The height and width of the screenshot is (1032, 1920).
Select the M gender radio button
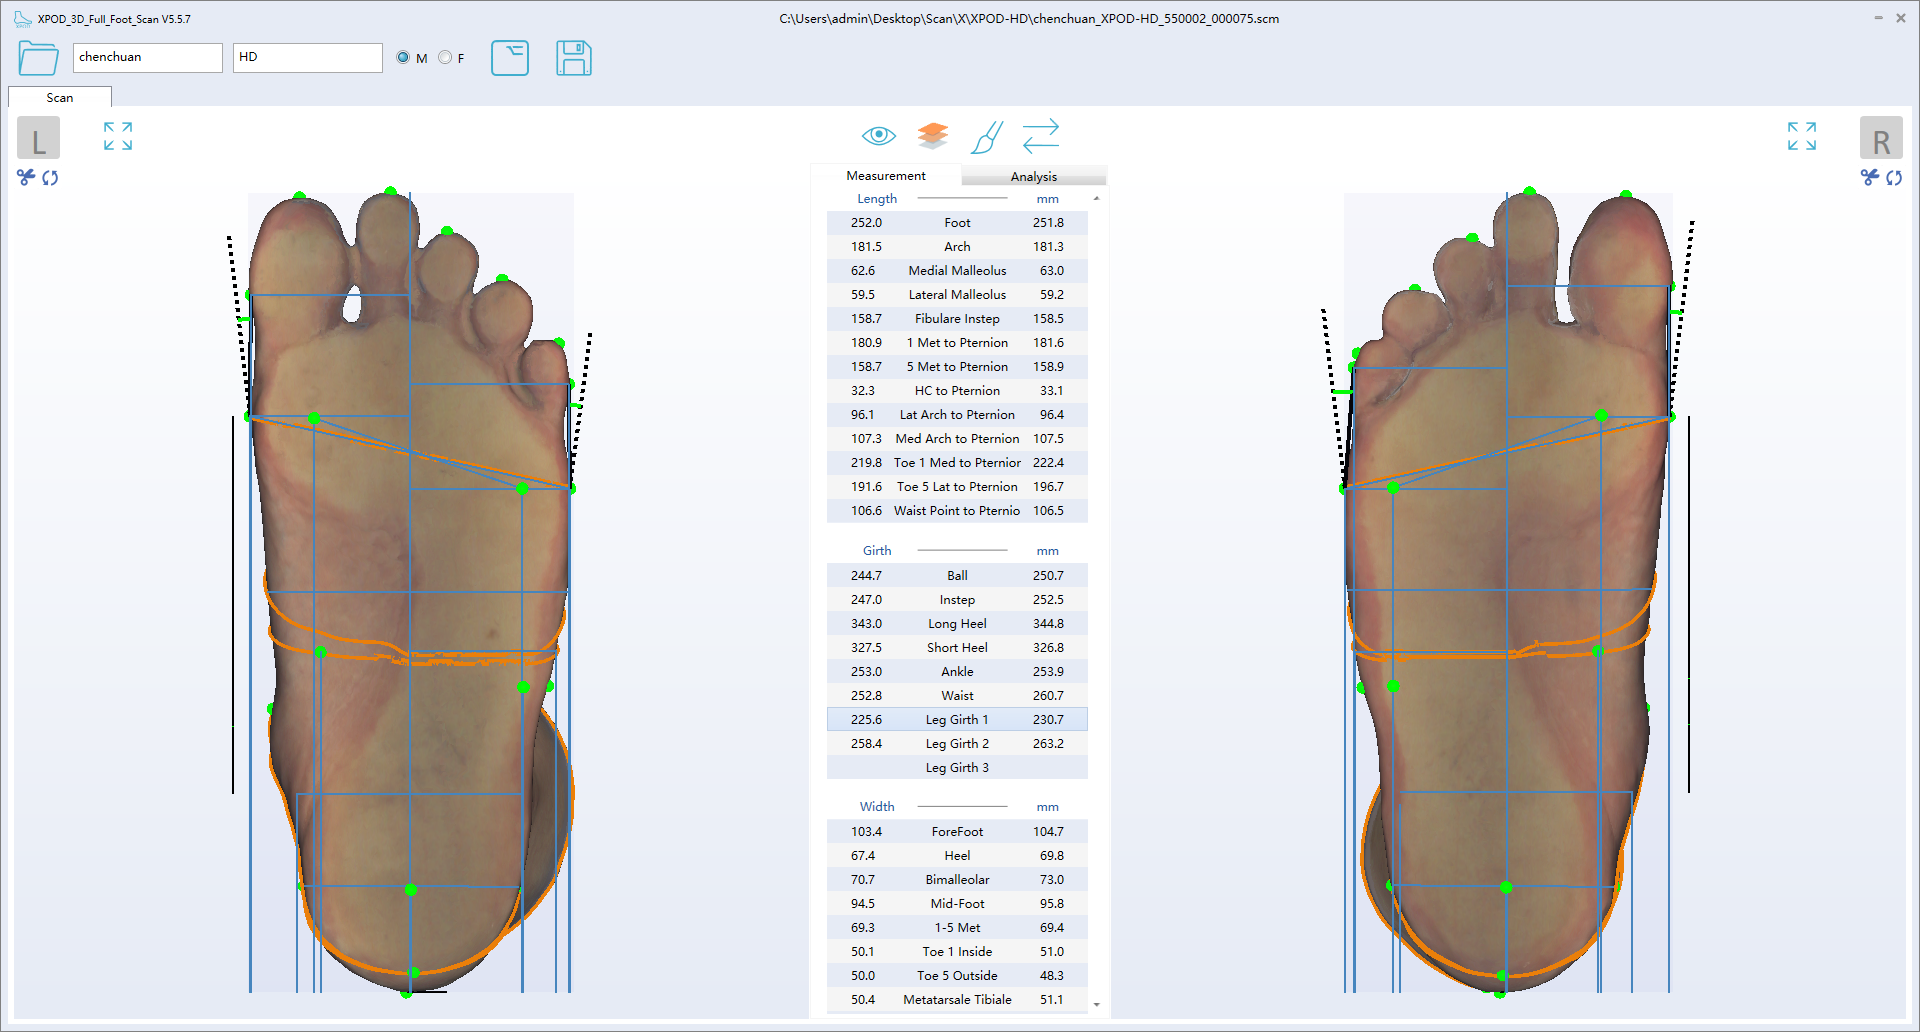click(403, 58)
